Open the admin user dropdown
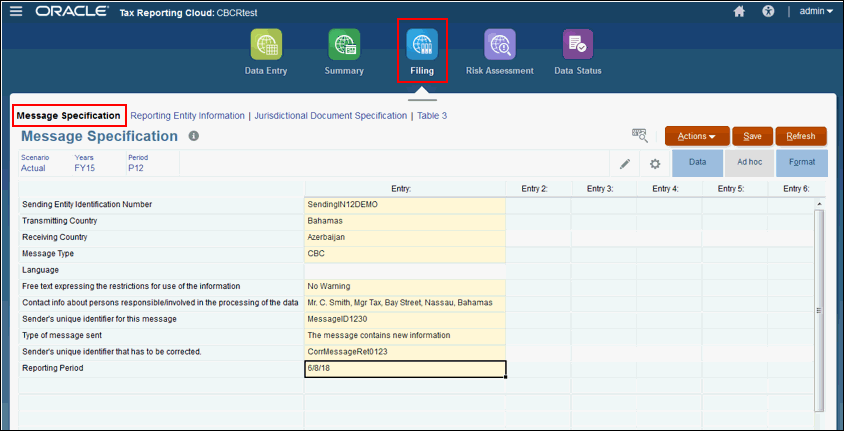This screenshot has height=431, width=844. coord(816,11)
